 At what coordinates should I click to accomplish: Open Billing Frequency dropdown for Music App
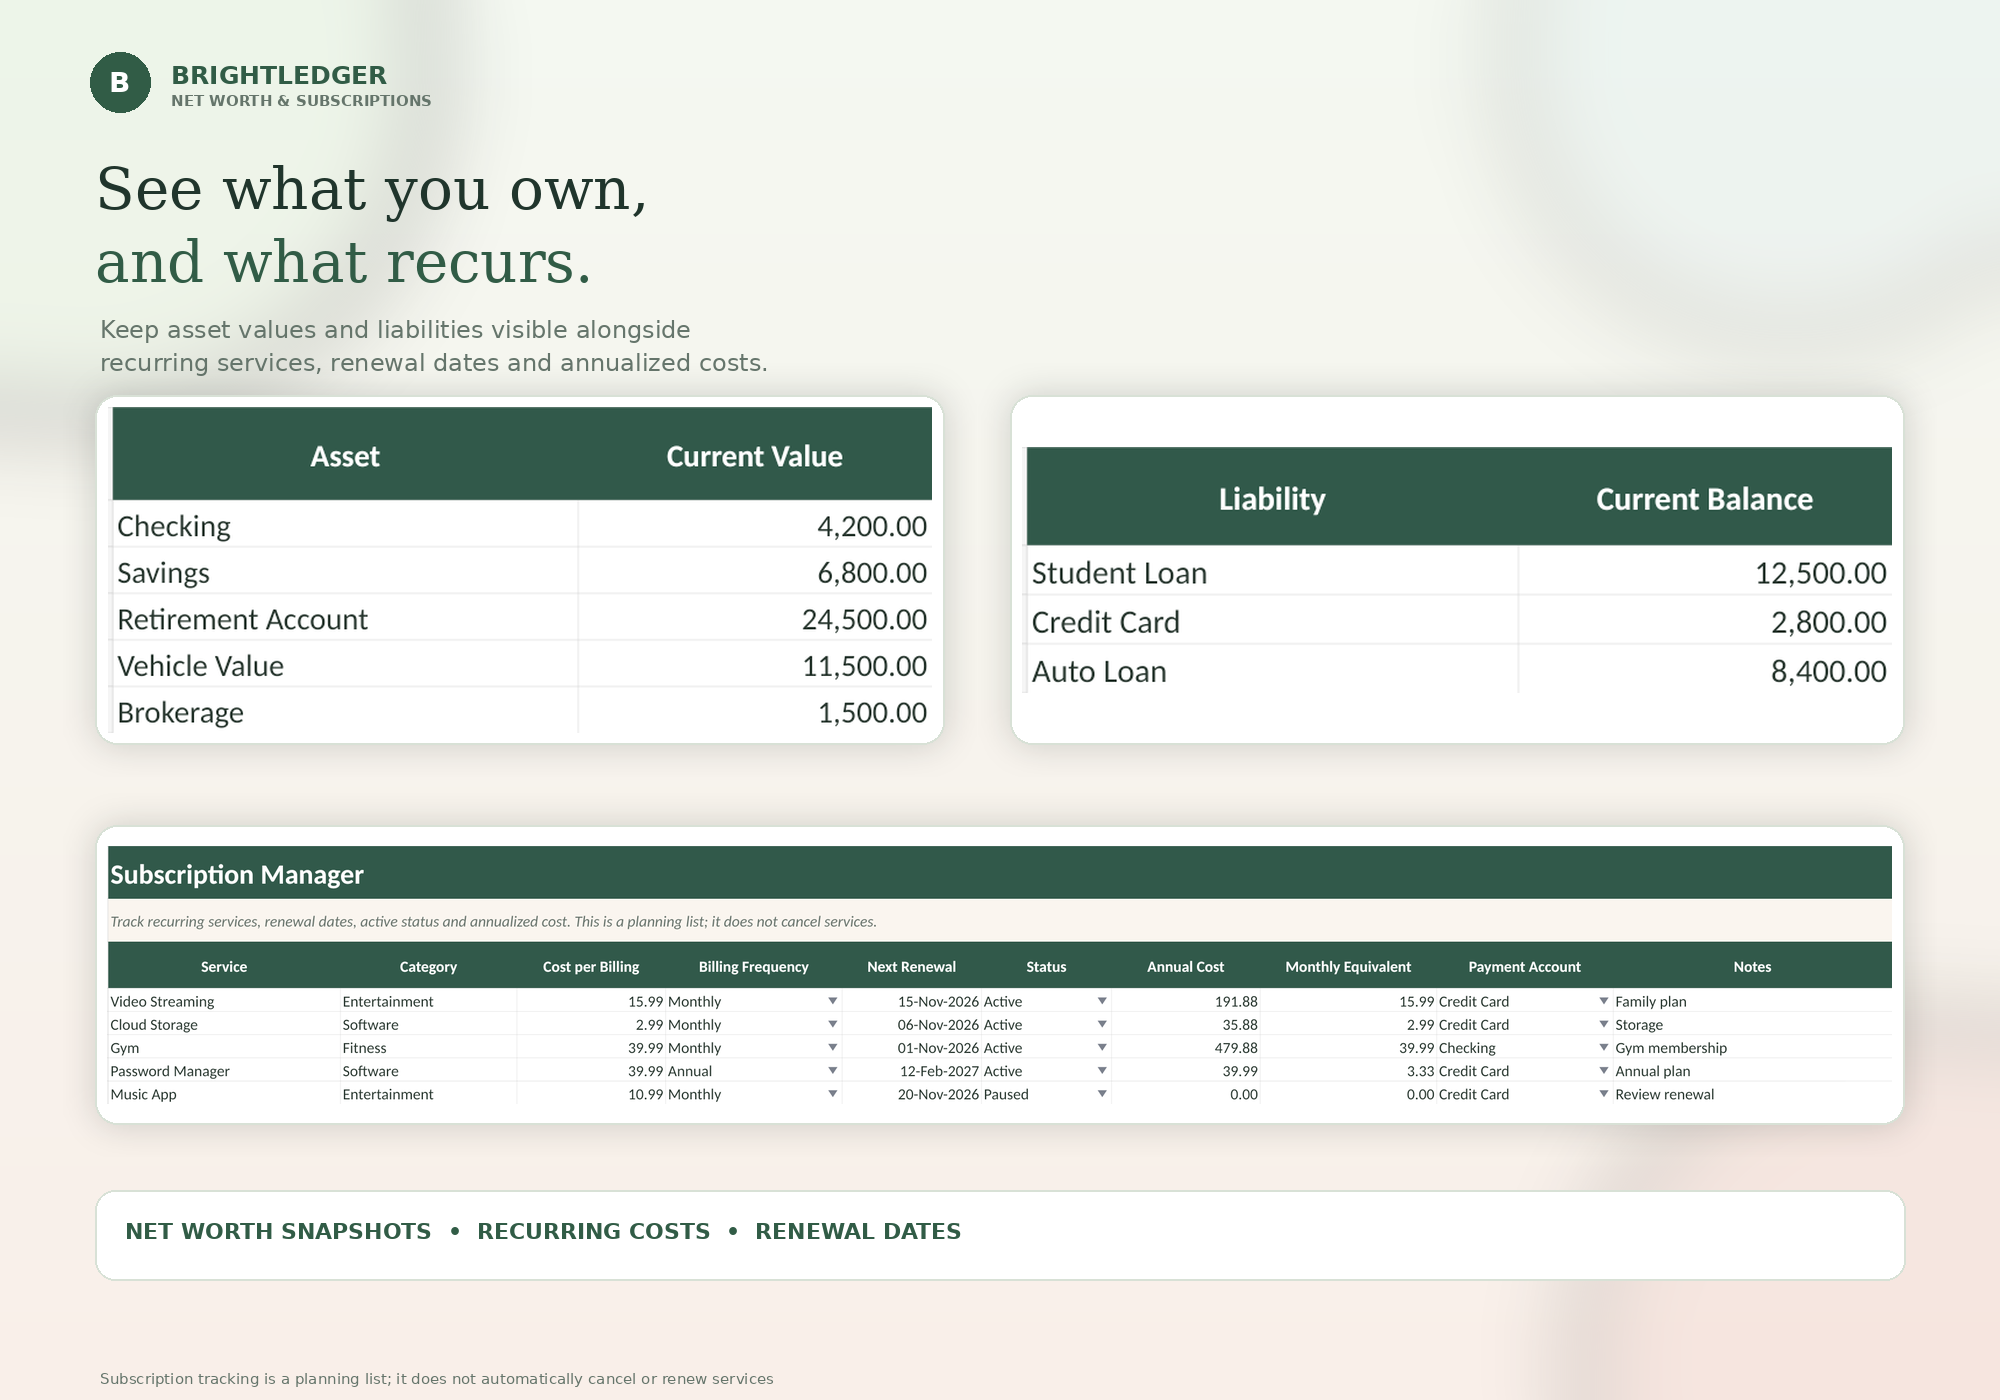click(832, 1094)
